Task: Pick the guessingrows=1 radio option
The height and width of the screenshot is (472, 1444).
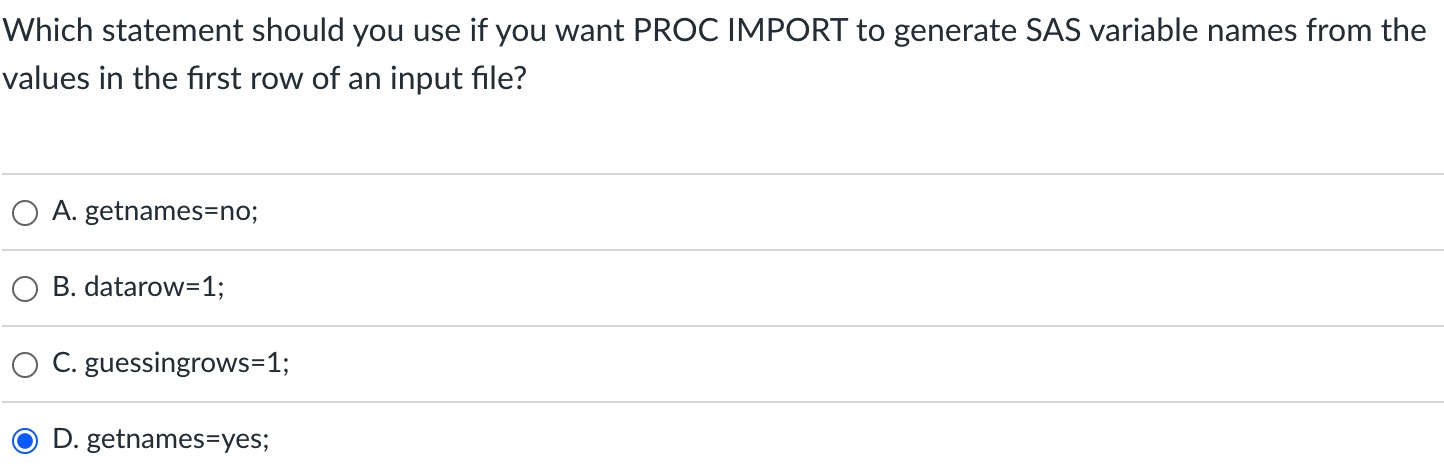Action: point(26,364)
